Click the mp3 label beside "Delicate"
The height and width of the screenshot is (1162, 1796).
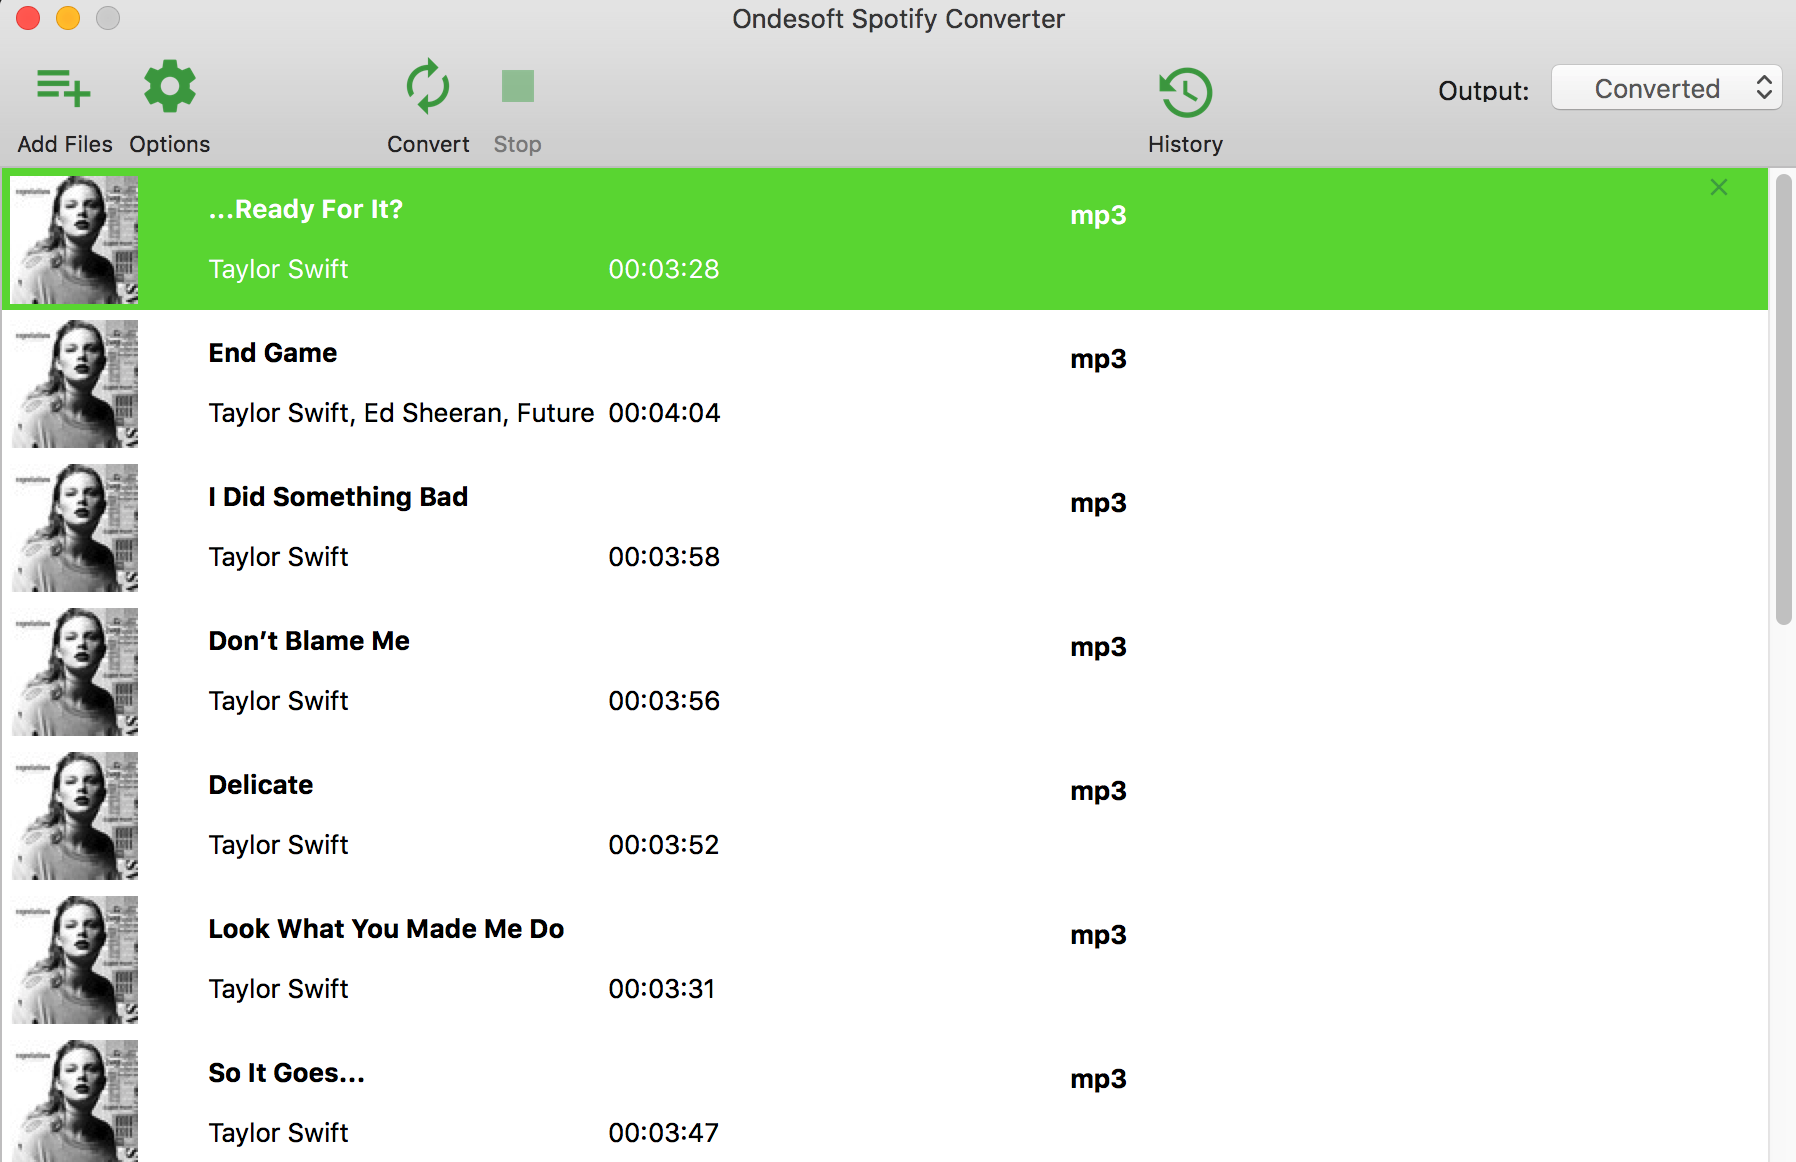point(1097,791)
